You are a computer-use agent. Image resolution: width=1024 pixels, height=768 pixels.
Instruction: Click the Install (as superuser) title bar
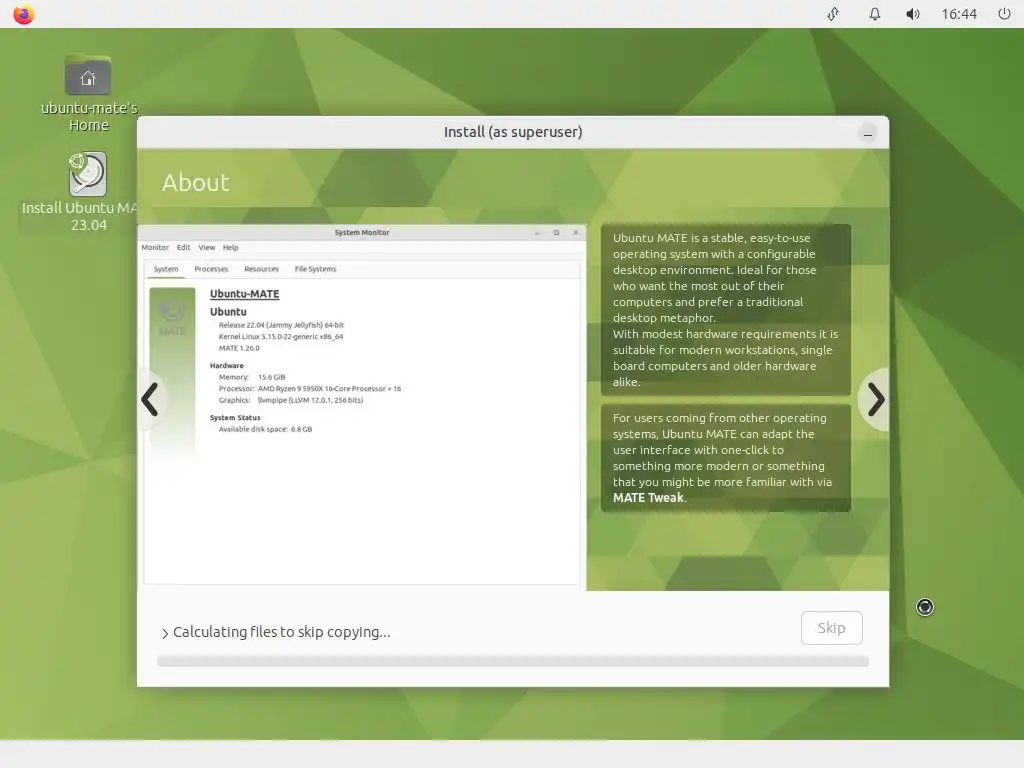(513, 132)
